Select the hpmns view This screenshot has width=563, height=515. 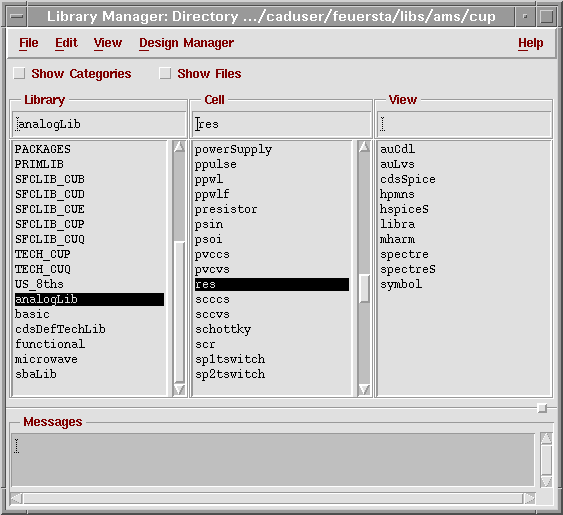[x=397, y=194]
